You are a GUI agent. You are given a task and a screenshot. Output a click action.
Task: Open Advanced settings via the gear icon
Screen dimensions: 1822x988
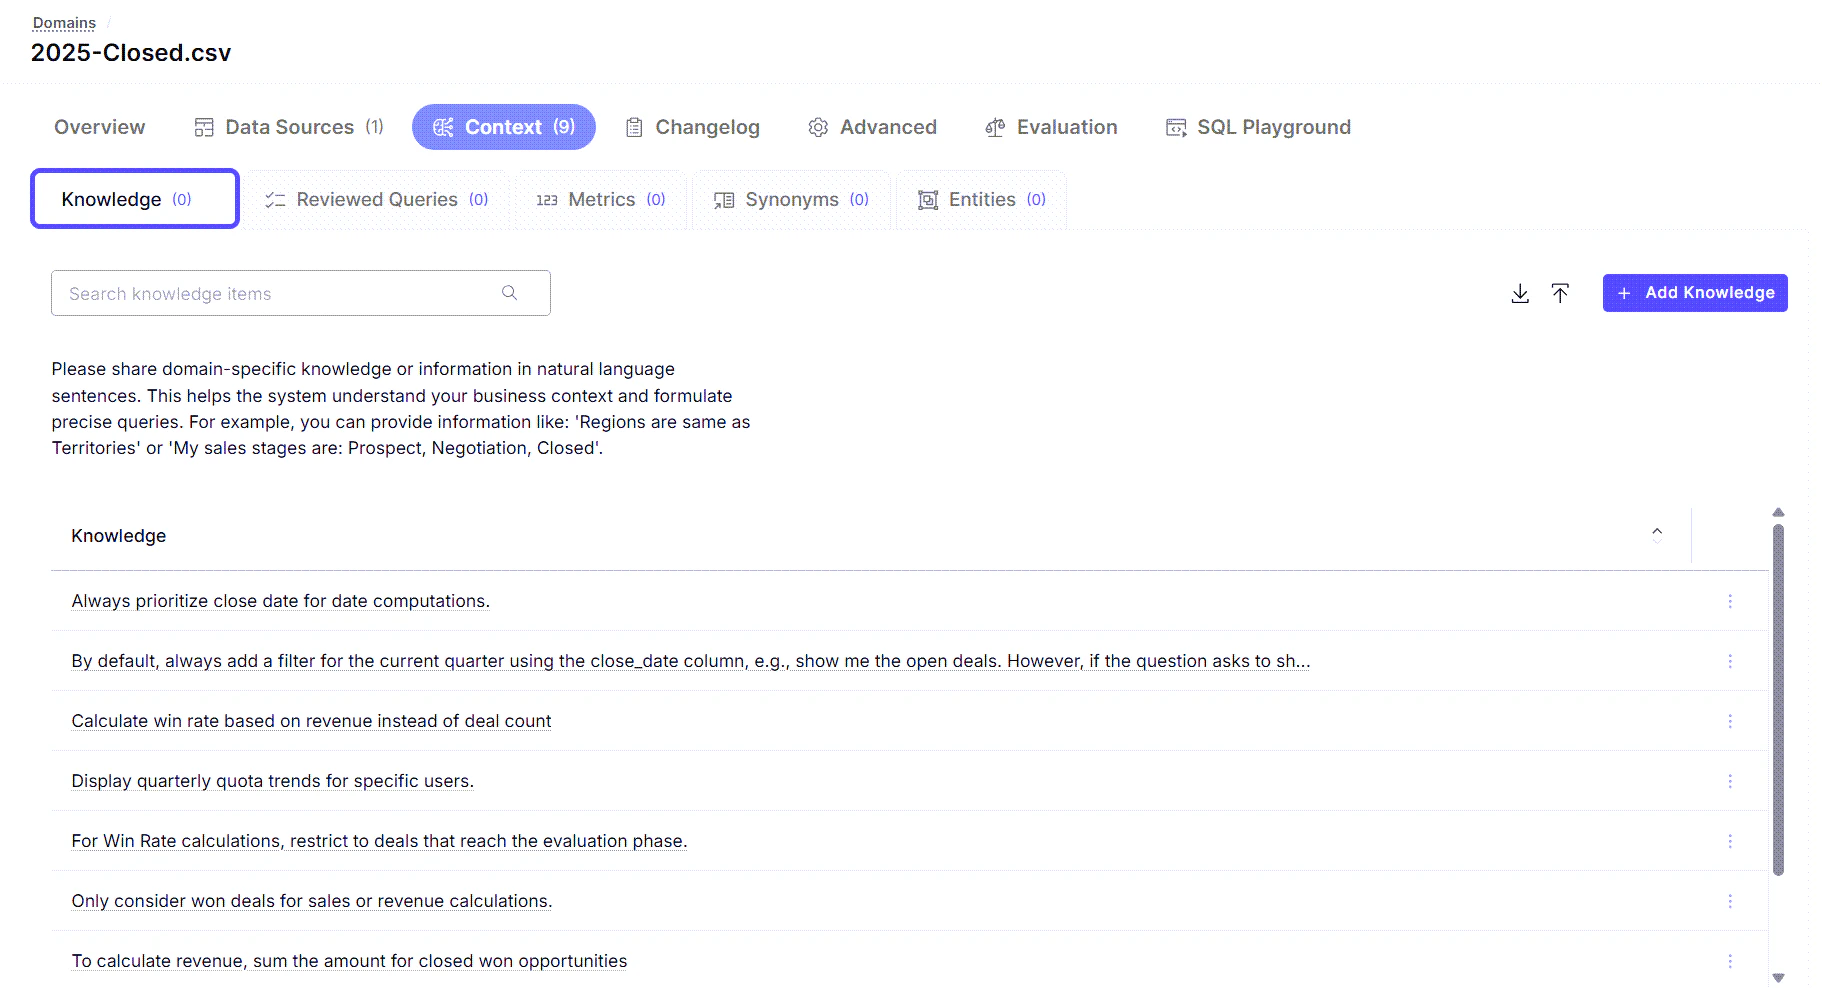tap(817, 127)
